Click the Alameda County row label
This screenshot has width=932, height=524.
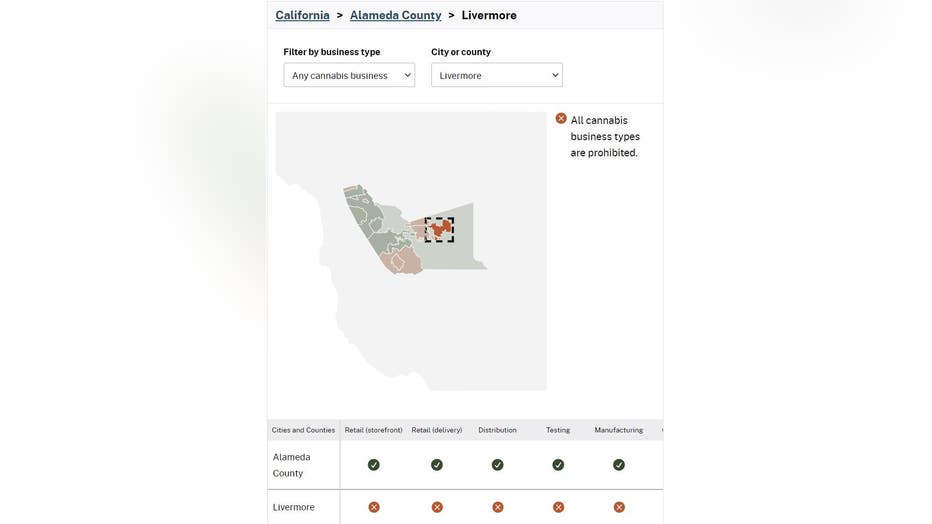[x=292, y=465]
